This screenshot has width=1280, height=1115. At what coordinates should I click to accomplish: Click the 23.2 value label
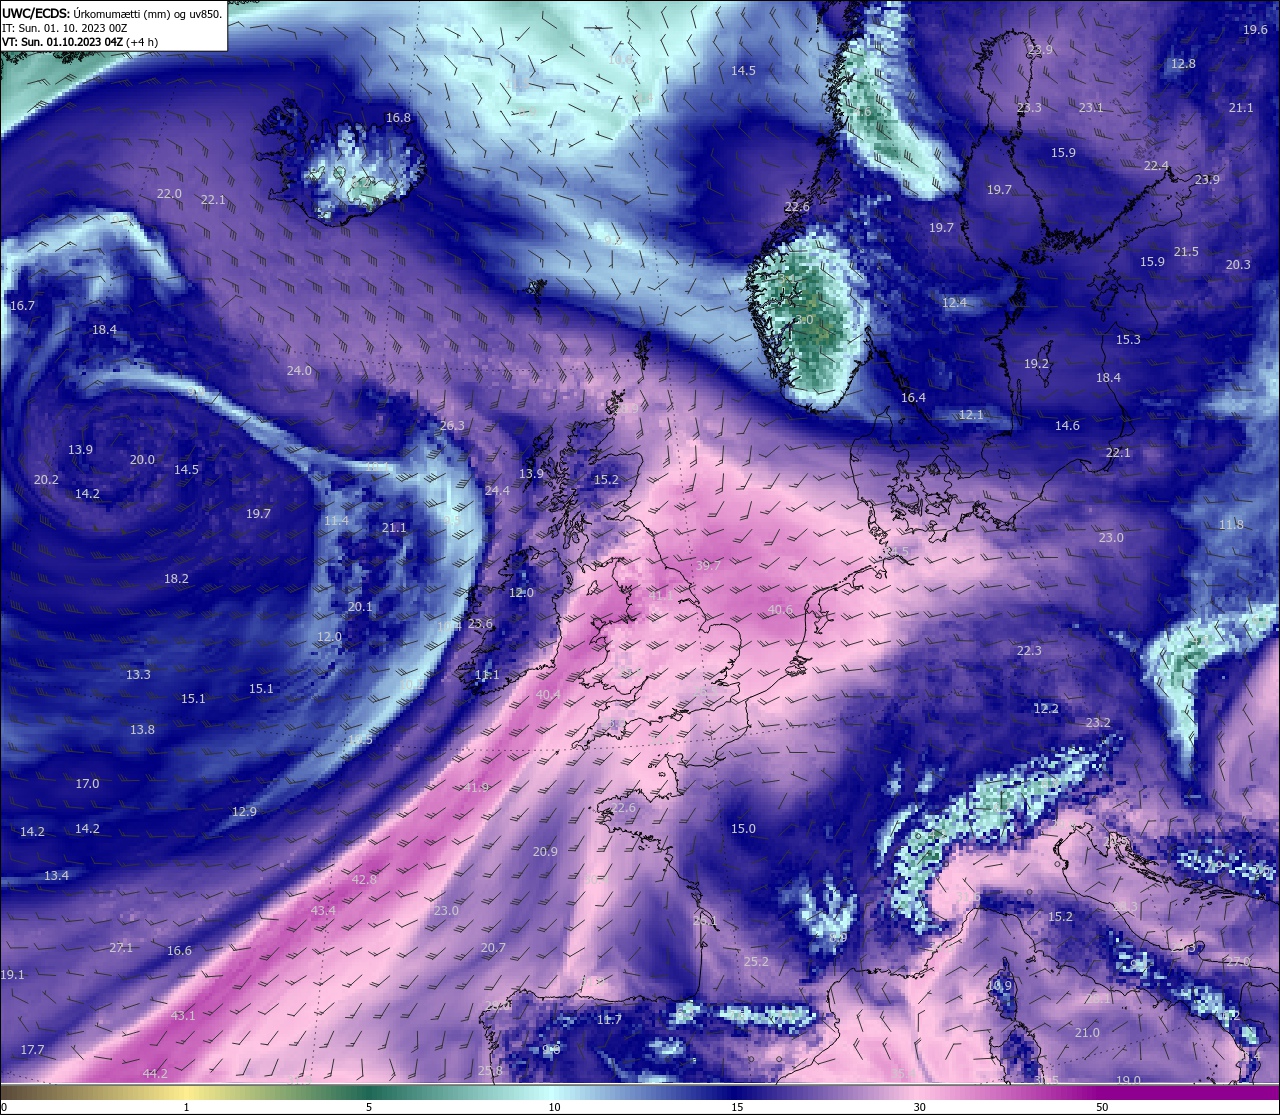click(1098, 723)
